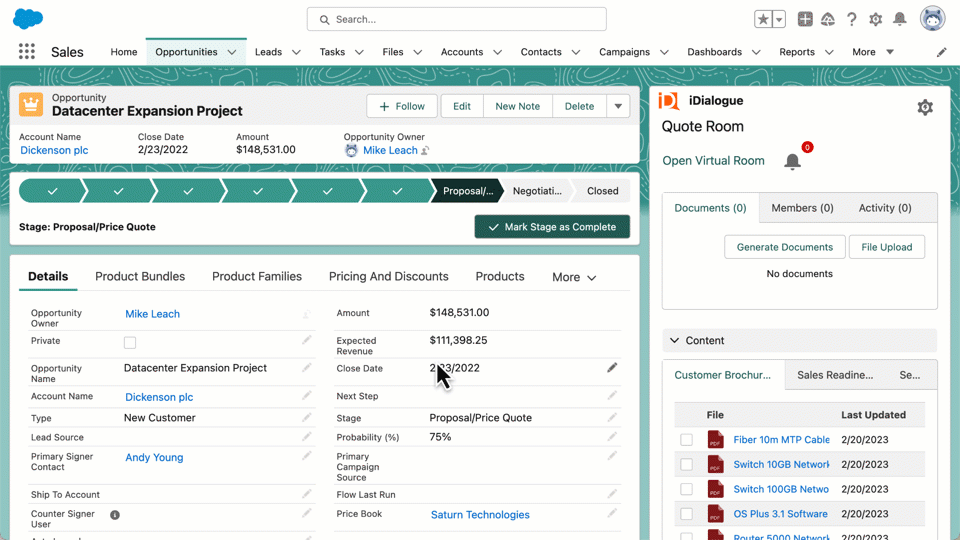Open the Notifications bell in header
Image resolution: width=960 pixels, height=540 pixels.
coord(899,19)
